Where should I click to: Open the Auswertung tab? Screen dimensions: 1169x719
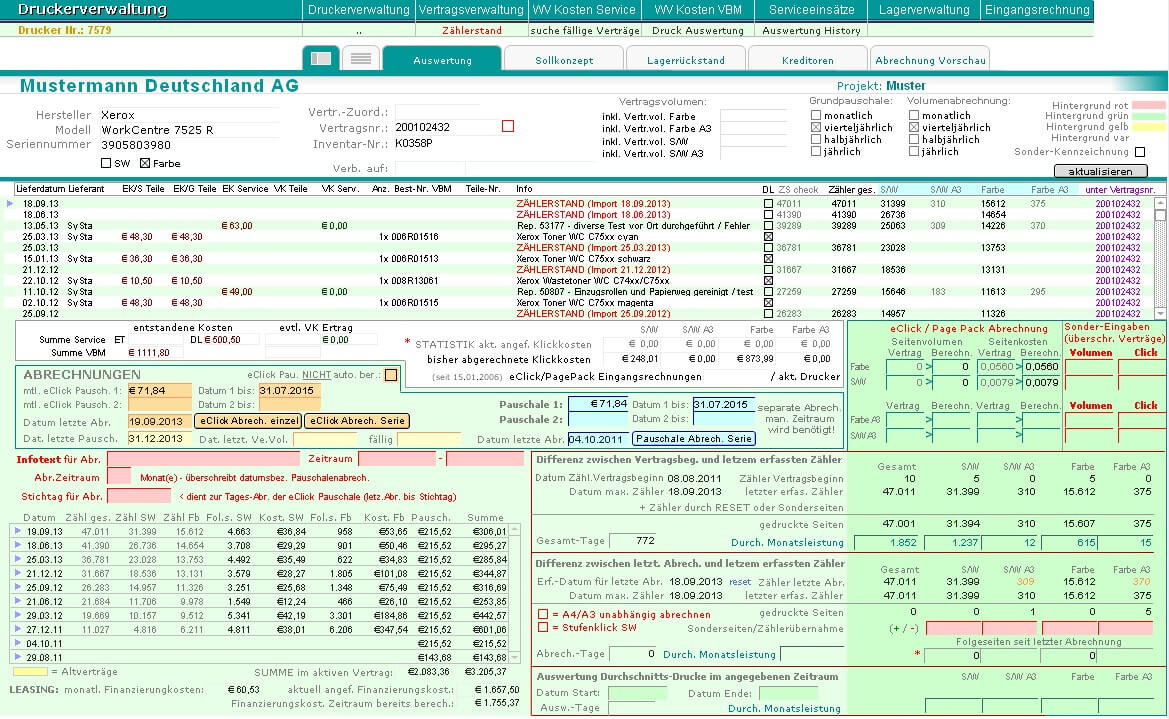(442, 60)
